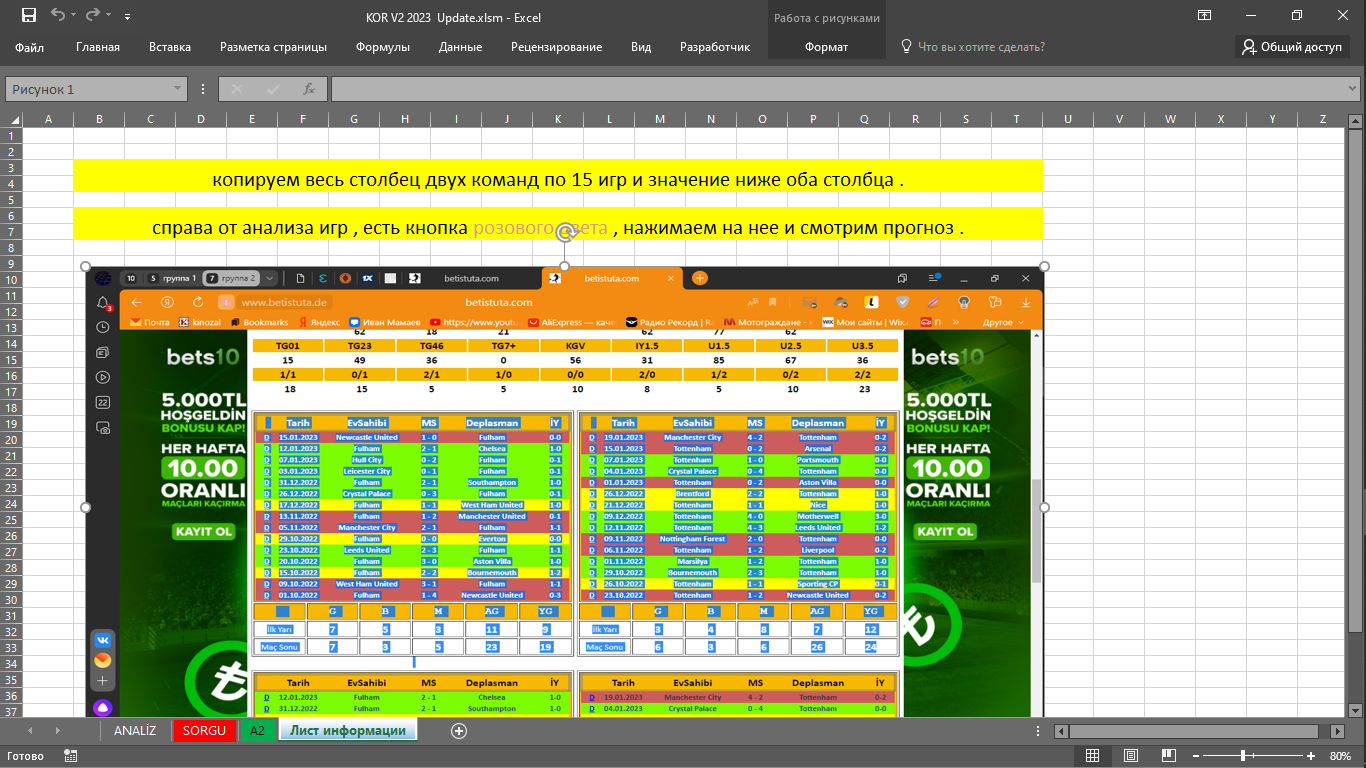Open the Разметка страницы ribbon tab
The height and width of the screenshot is (768, 1366).
point(274,47)
